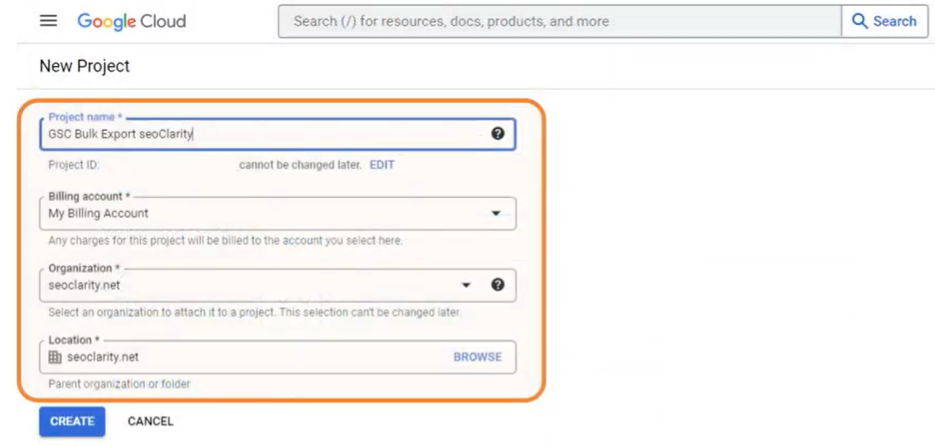935x447 pixels.
Task: Click the help icon beside Organization
Action: click(498, 285)
